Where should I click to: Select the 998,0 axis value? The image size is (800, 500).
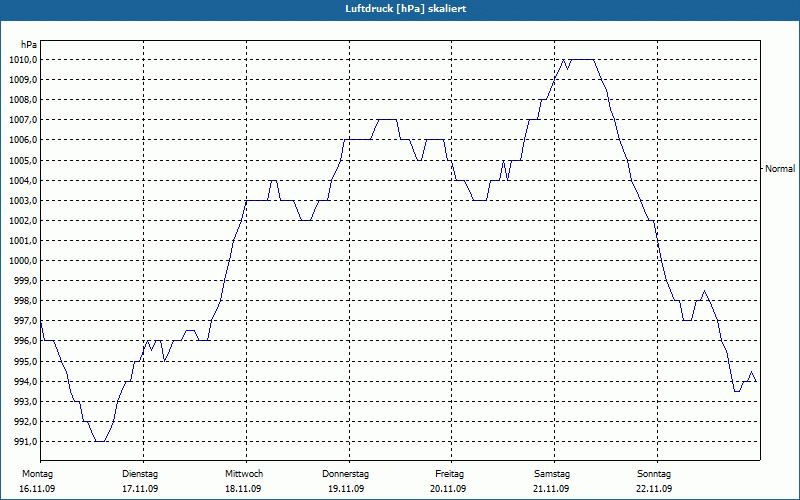(x=24, y=301)
